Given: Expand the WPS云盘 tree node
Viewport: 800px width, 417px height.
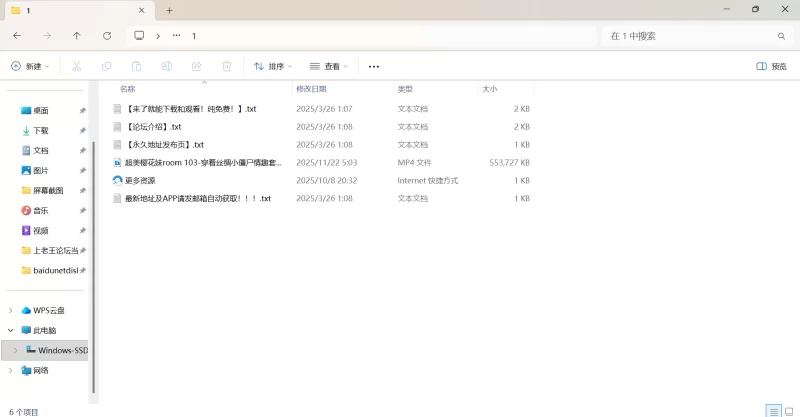Looking at the screenshot, I should click(x=11, y=310).
